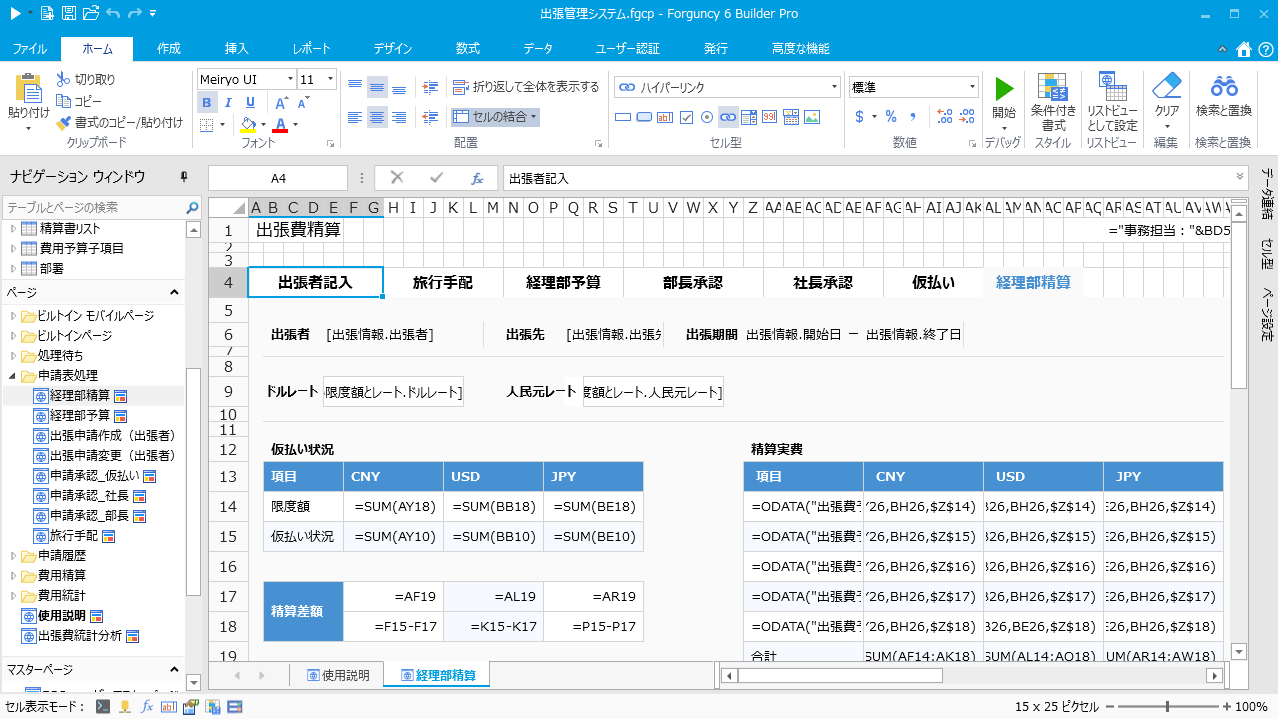Toggle Bold formatting
Screen dimensions: 1278x719
coord(206,102)
